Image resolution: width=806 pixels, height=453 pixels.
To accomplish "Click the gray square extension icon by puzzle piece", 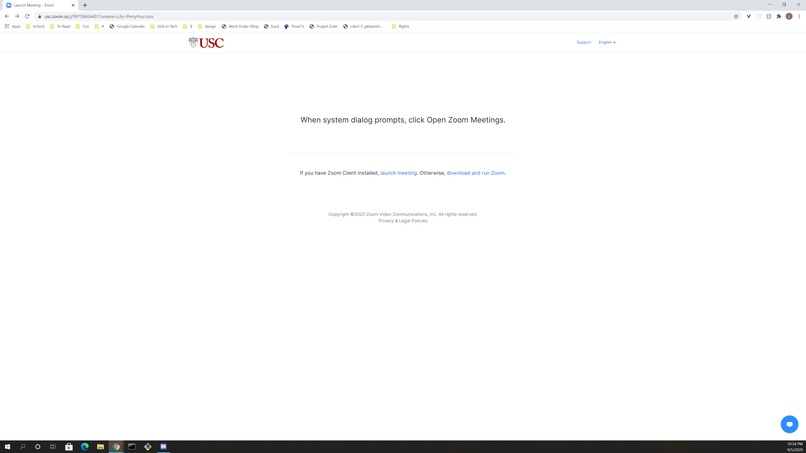I will click(768, 16).
